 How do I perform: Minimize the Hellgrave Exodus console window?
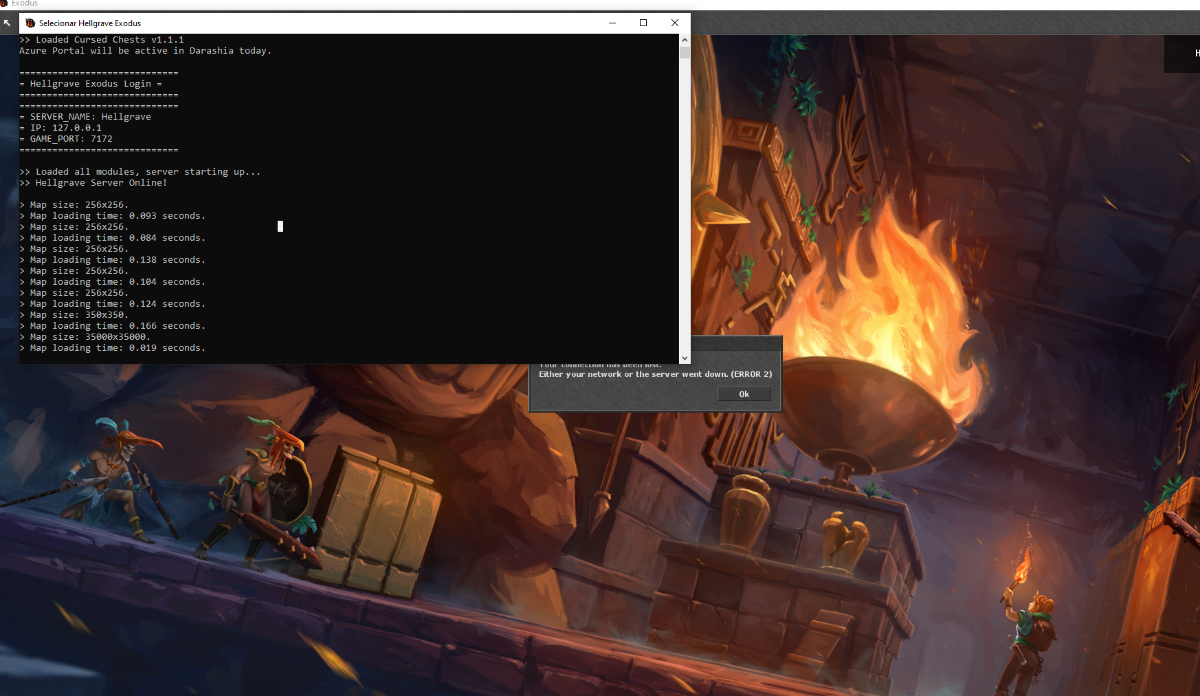point(612,22)
